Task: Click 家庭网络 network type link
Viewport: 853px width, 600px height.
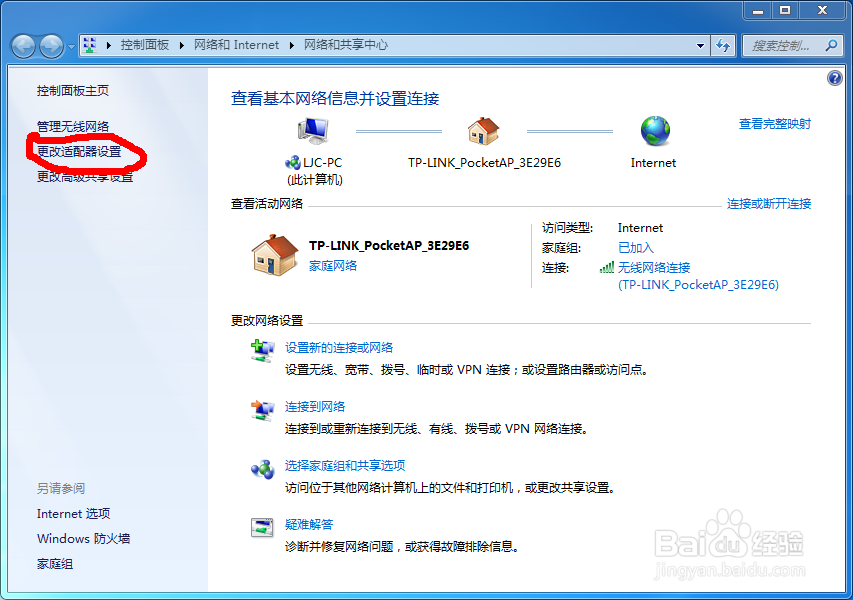Action: [x=333, y=265]
